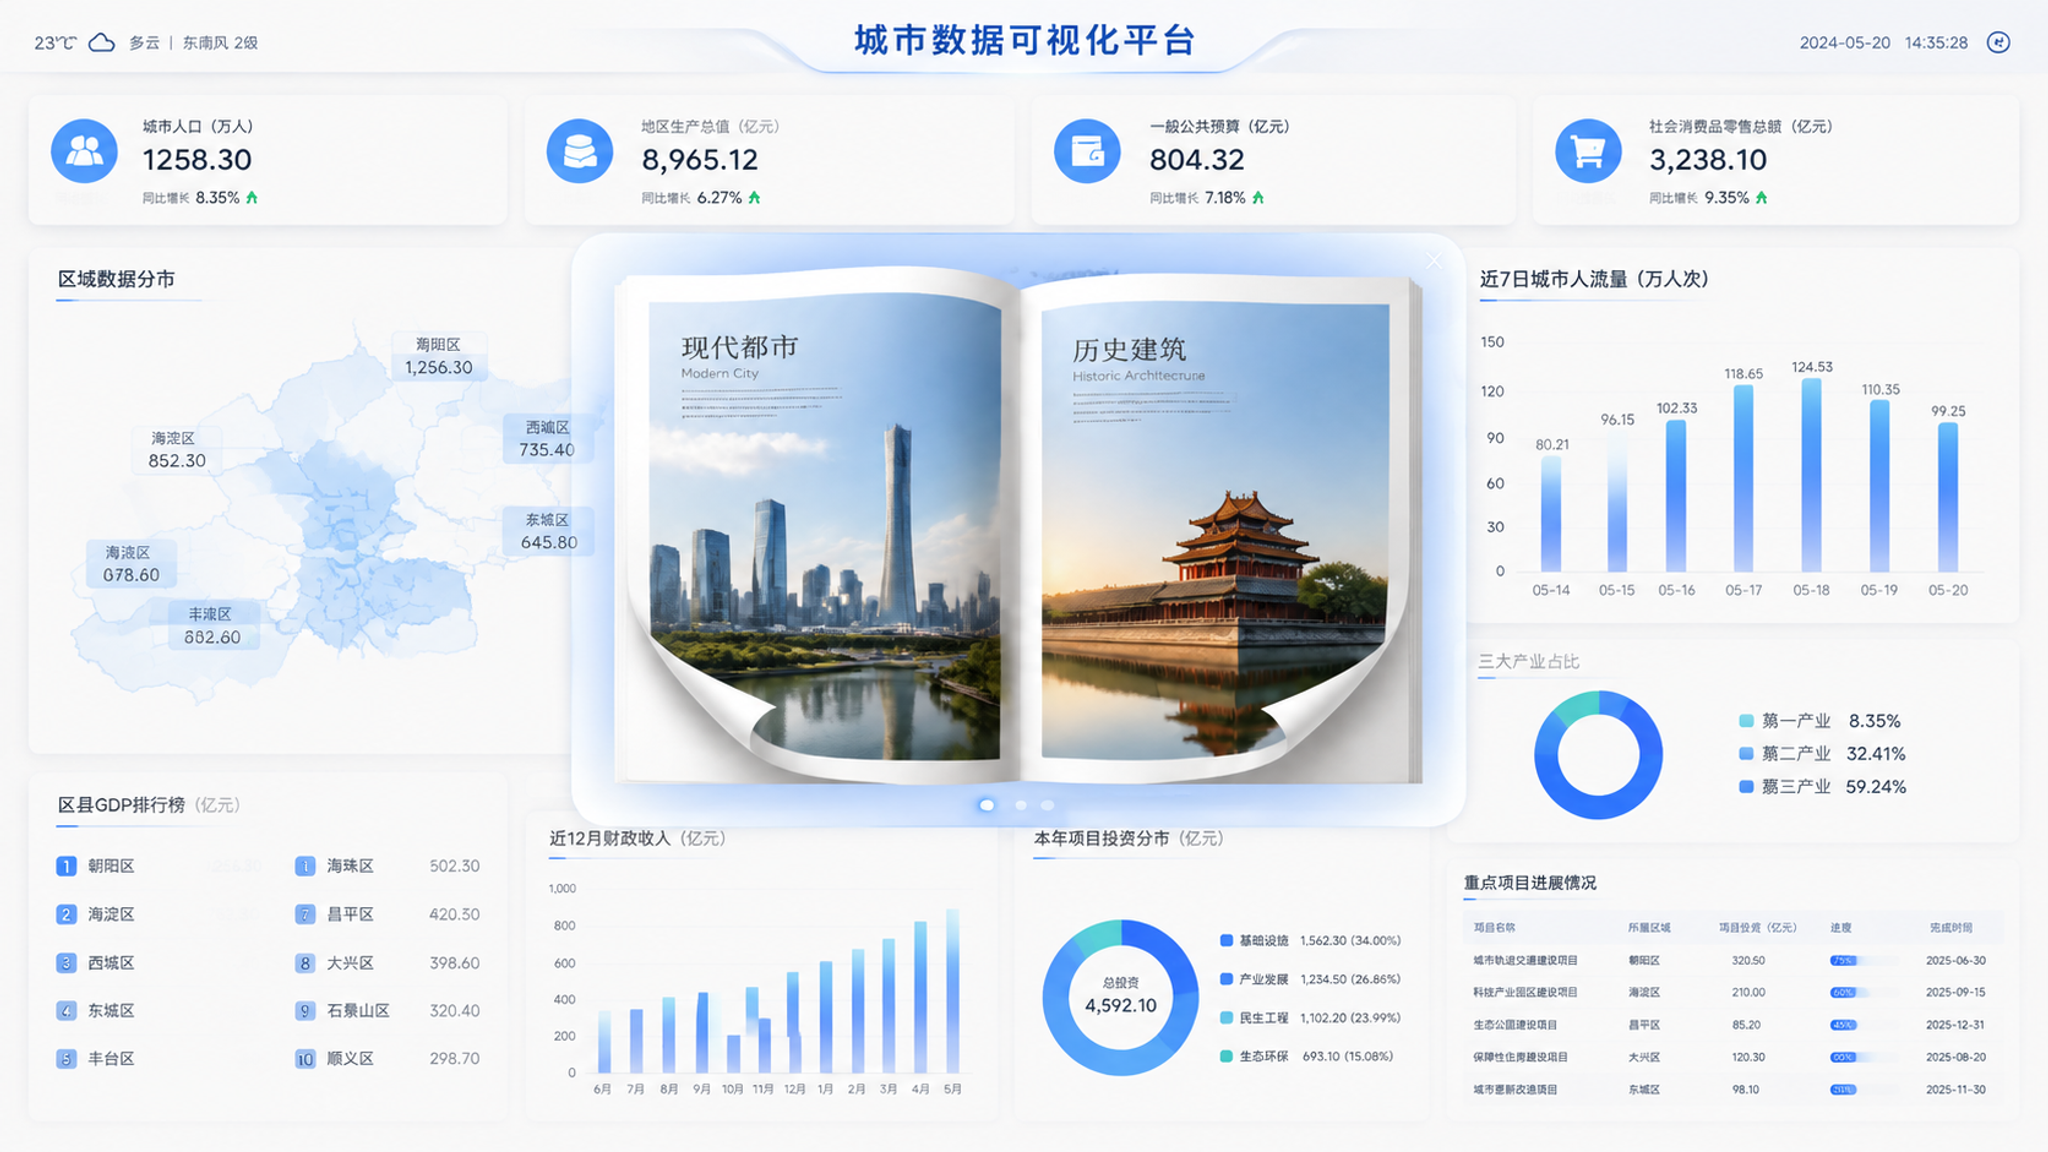Click the city population people icon
Screen dimensions: 2048x1152
click(84, 151)
